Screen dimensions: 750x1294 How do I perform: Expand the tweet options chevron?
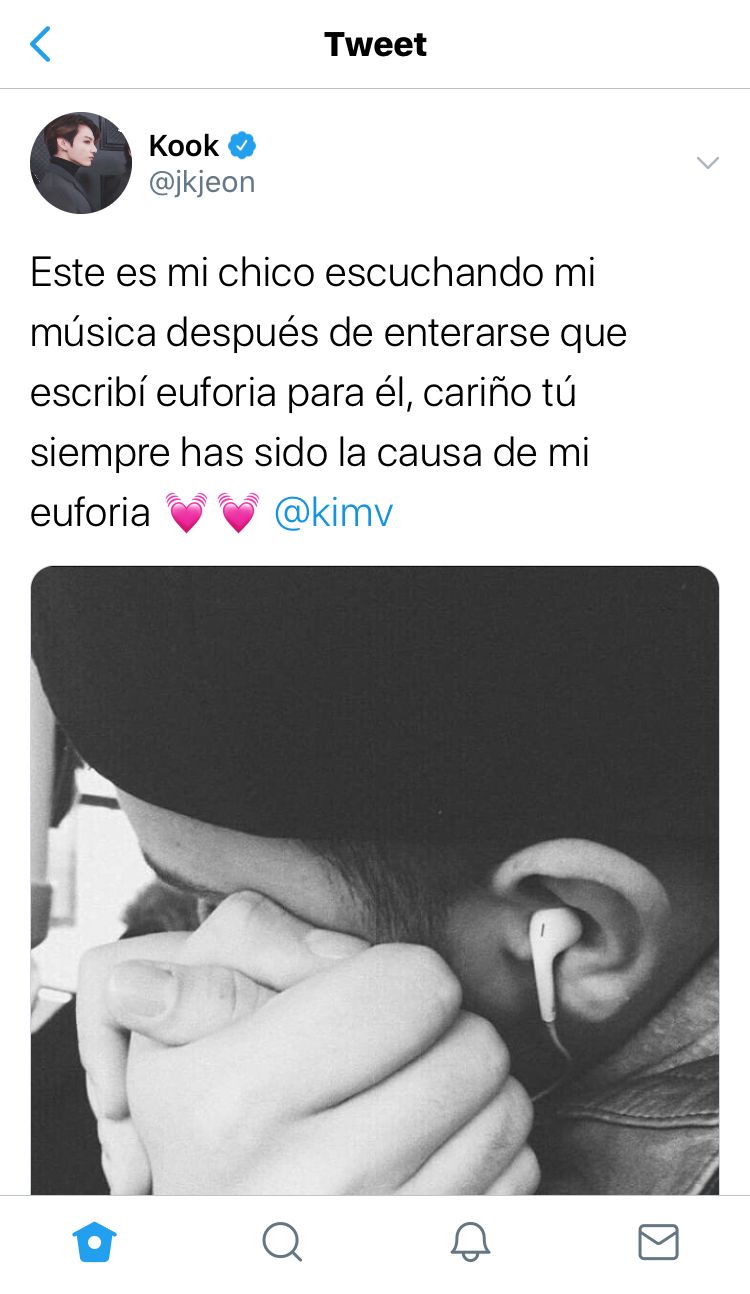click(x=708, y=163)
